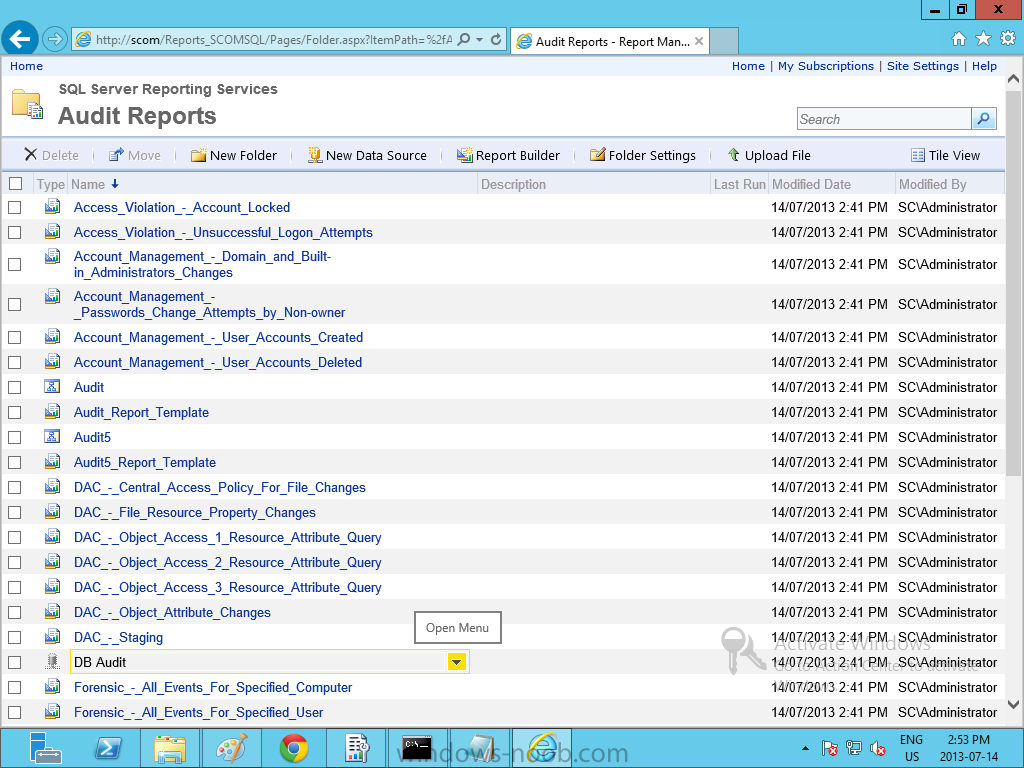Image resolution: width=1024 pixels, height=768 pixels.
Task: Open Forensic_-_All_Events_For_Specified_Computer report
Action: [x=213, y=687]
